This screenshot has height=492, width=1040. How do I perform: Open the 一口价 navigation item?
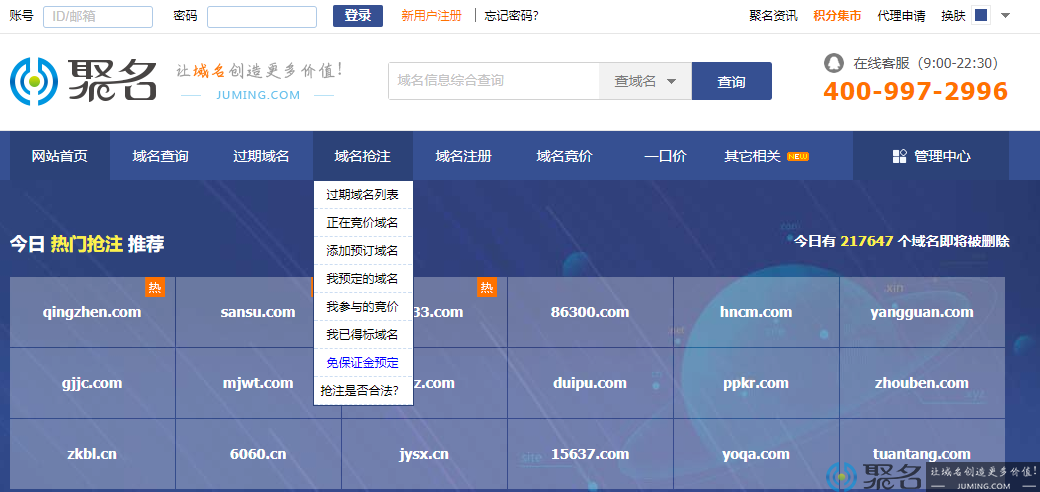[665, 156]
